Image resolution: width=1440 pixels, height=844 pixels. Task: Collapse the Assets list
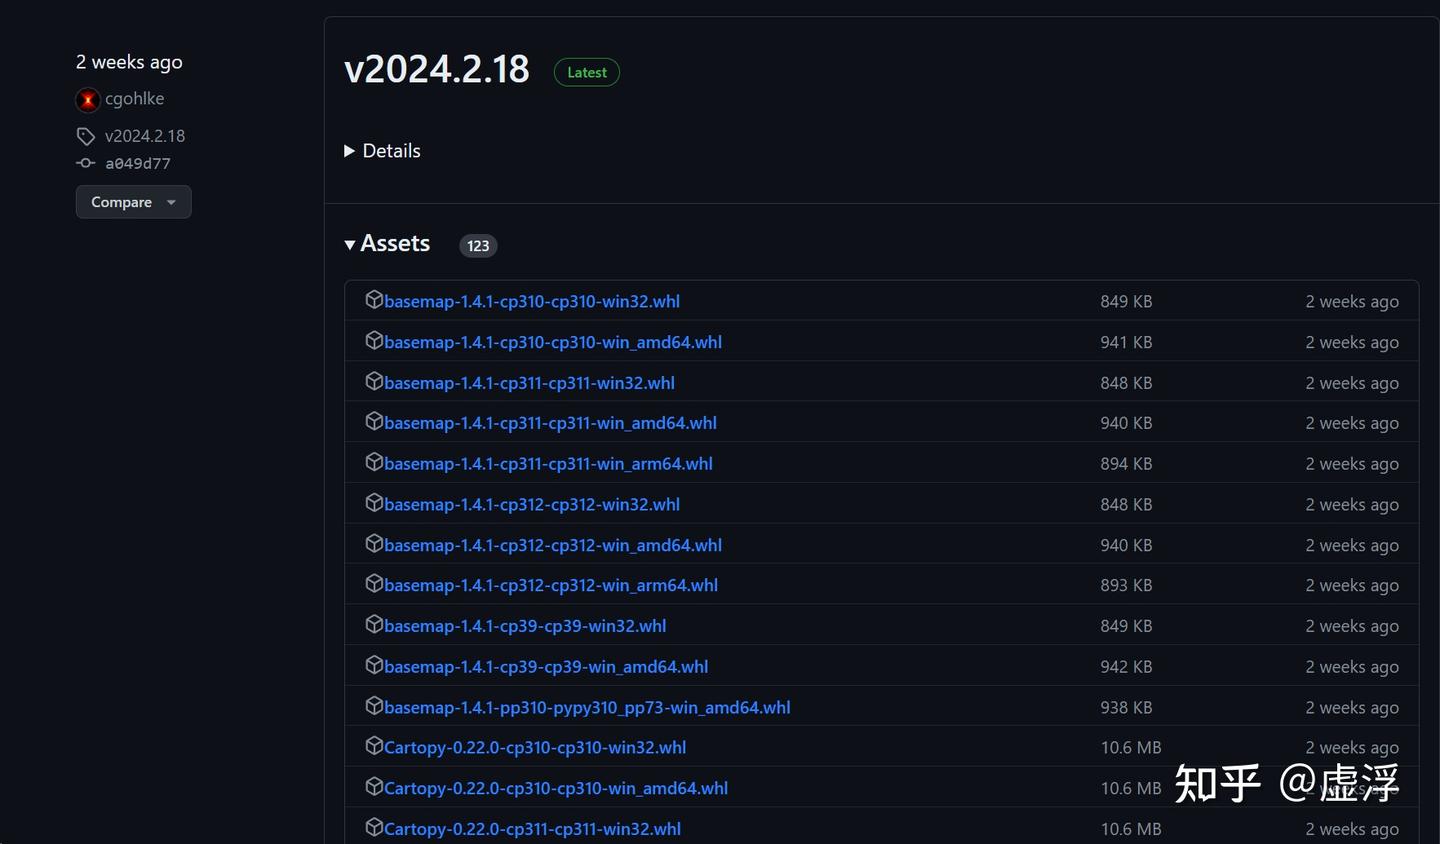[x=387, y=244]
